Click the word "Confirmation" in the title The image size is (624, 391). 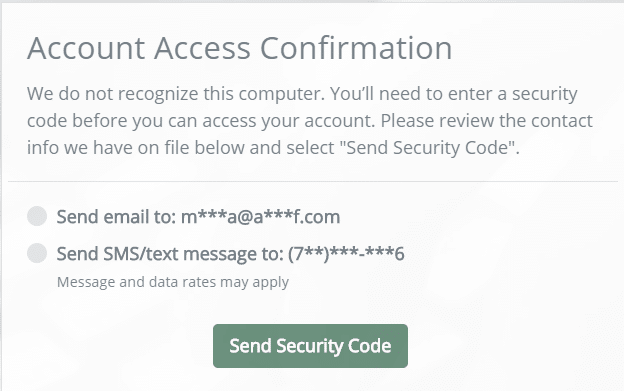tap(356, 48)
